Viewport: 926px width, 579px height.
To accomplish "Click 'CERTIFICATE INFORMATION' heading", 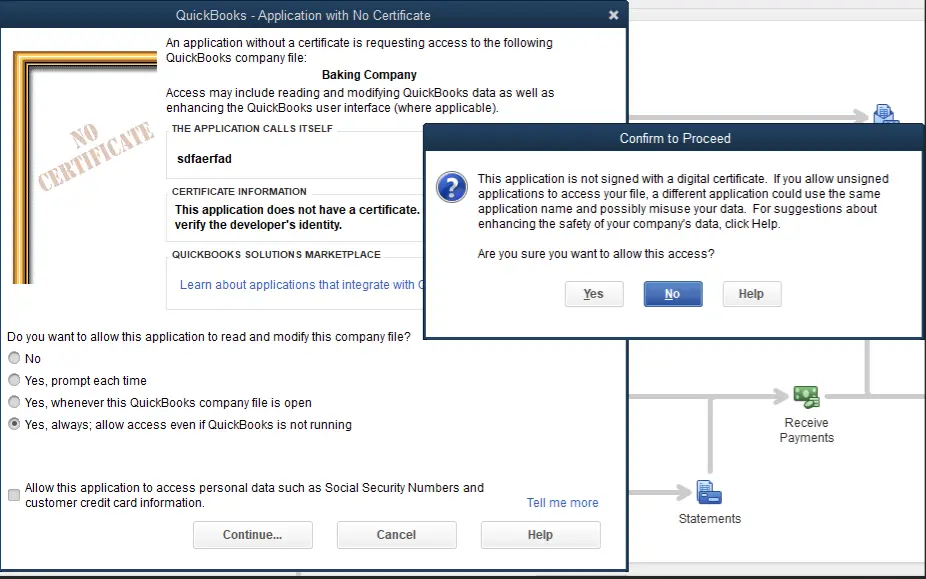I will (239, 192).
